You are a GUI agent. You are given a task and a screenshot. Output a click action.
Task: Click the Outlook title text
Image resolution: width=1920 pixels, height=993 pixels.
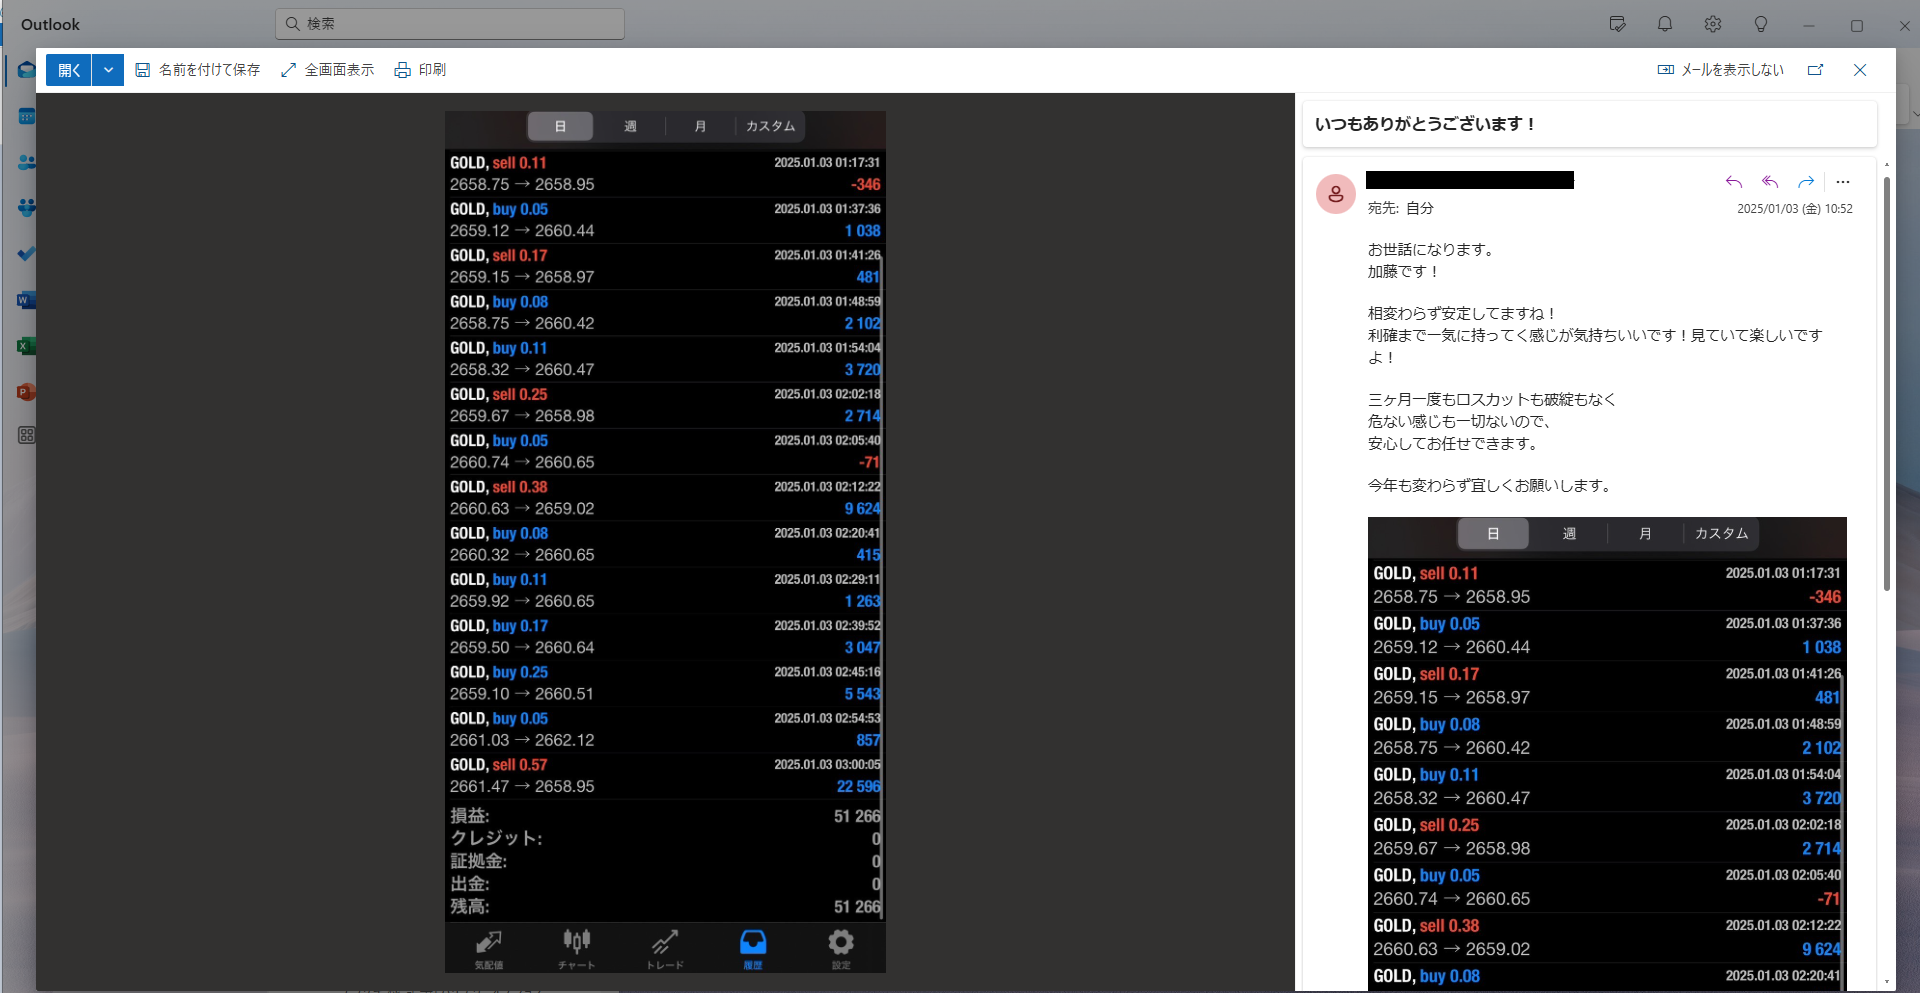[50, 24]
